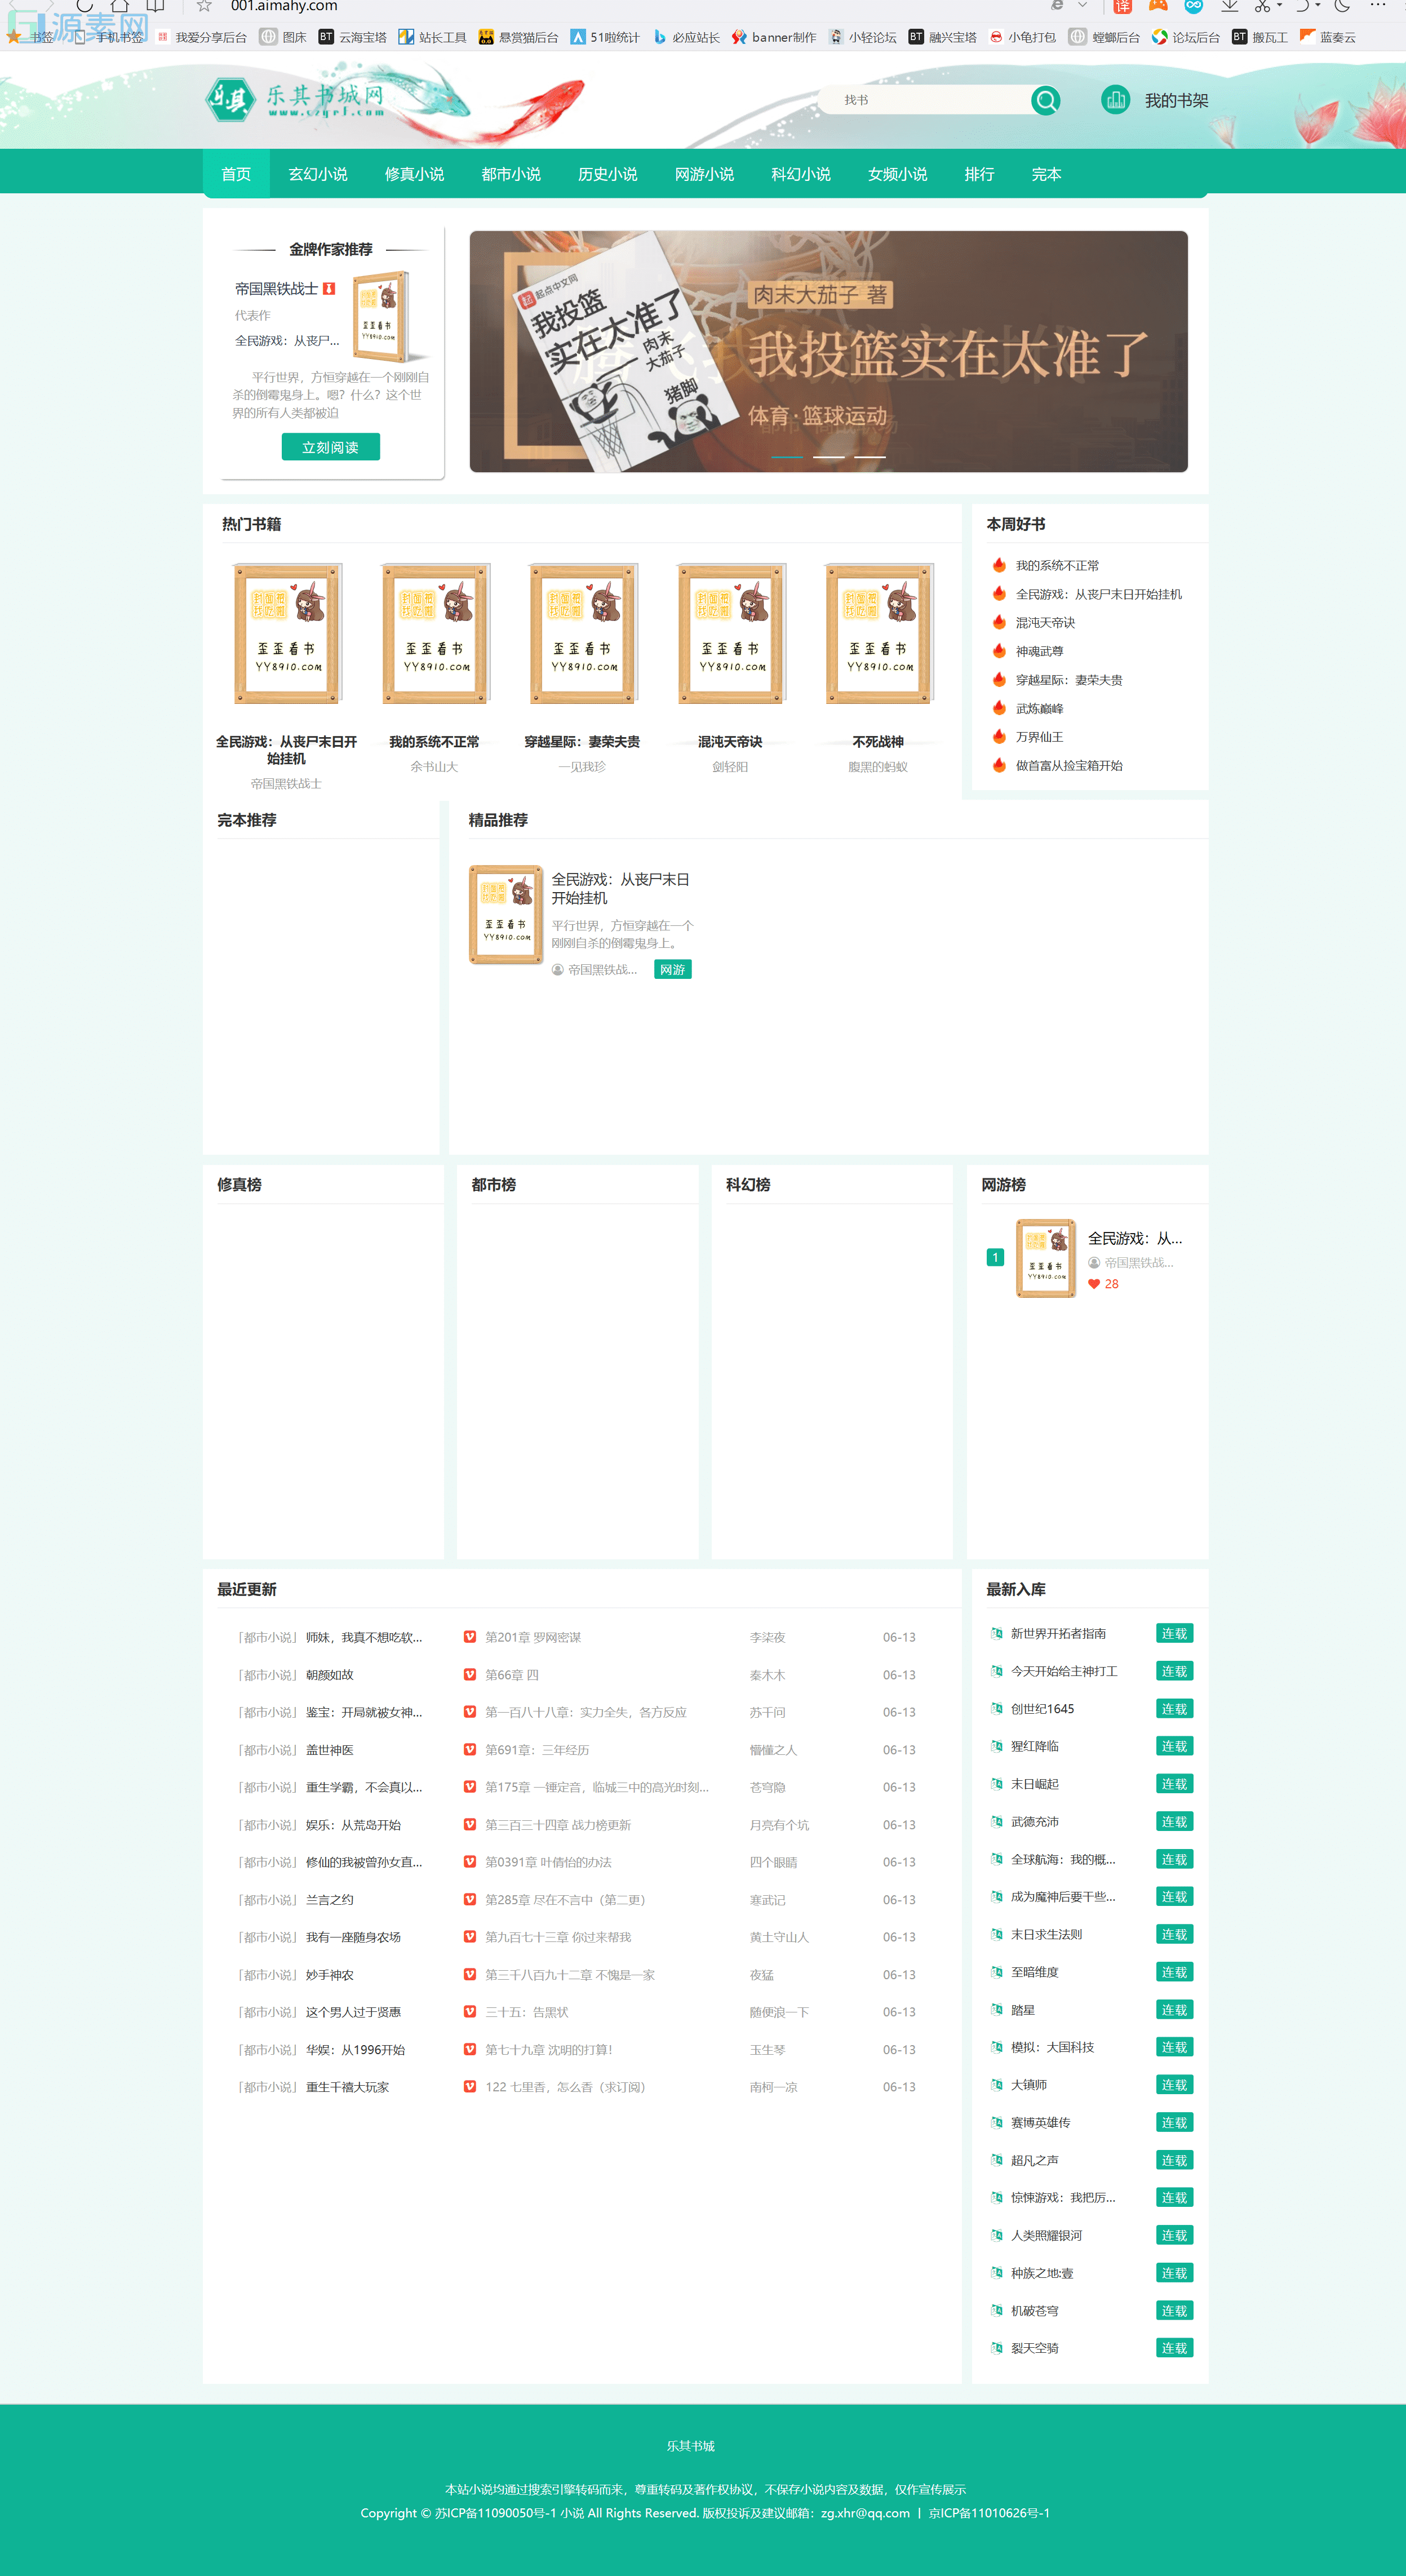The width and height of the screenshot is (1406, 2576).
Task: Click the heart icon with 28 likes
Action: pyautogui.click(x=1094, y=1284)
